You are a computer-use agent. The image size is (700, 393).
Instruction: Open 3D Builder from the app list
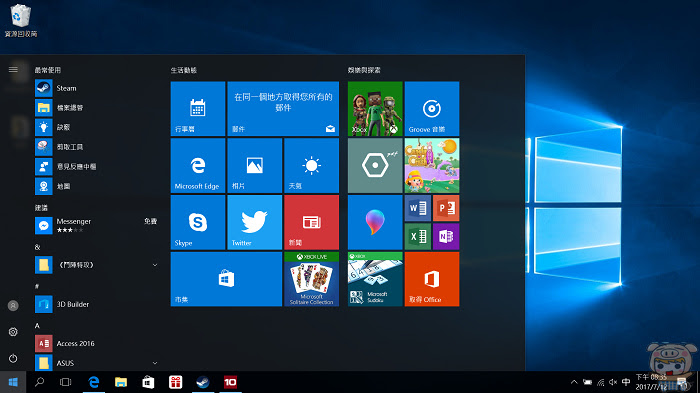click(96, 304)
